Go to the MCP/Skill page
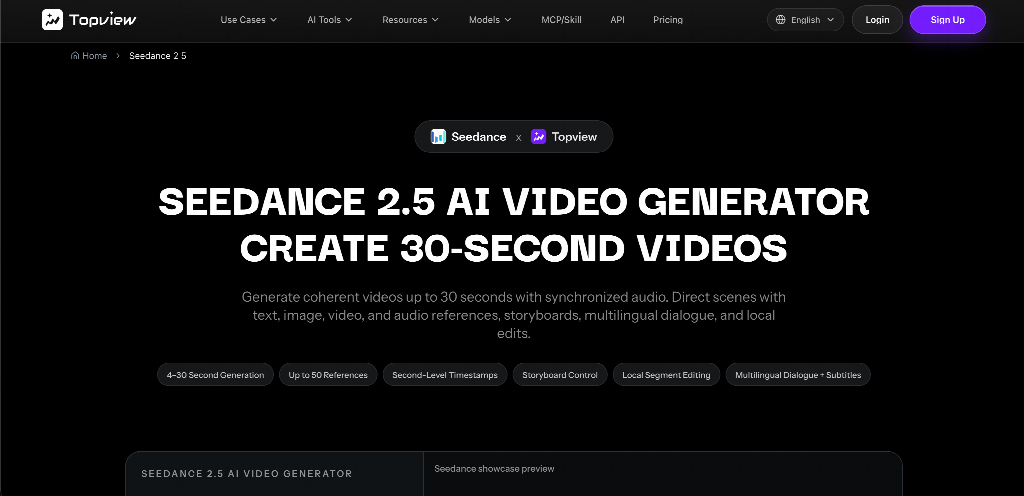Screen dimensions: 1024x496 coord(561,20)
